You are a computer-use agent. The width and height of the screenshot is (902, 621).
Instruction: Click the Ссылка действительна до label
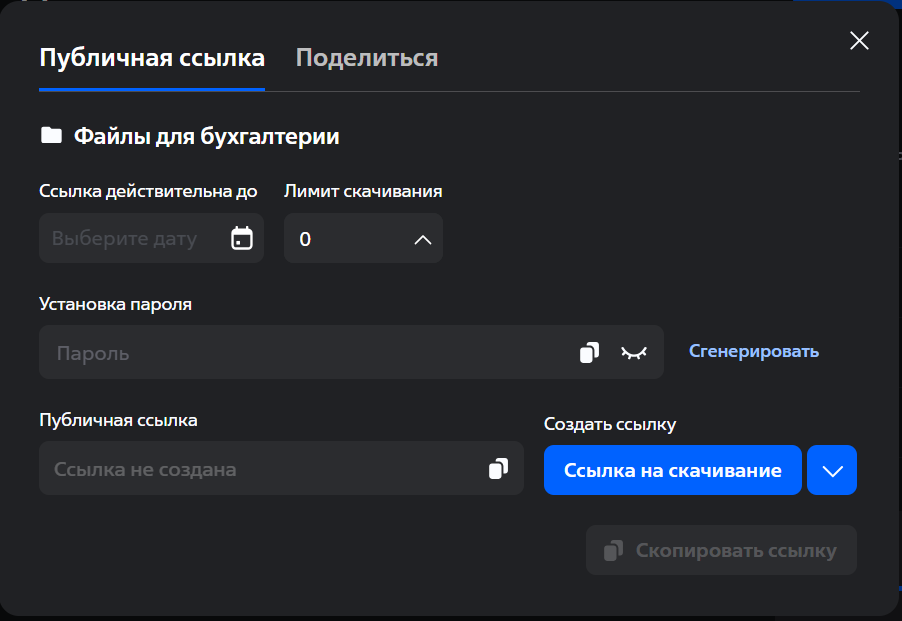pos(148,191)
